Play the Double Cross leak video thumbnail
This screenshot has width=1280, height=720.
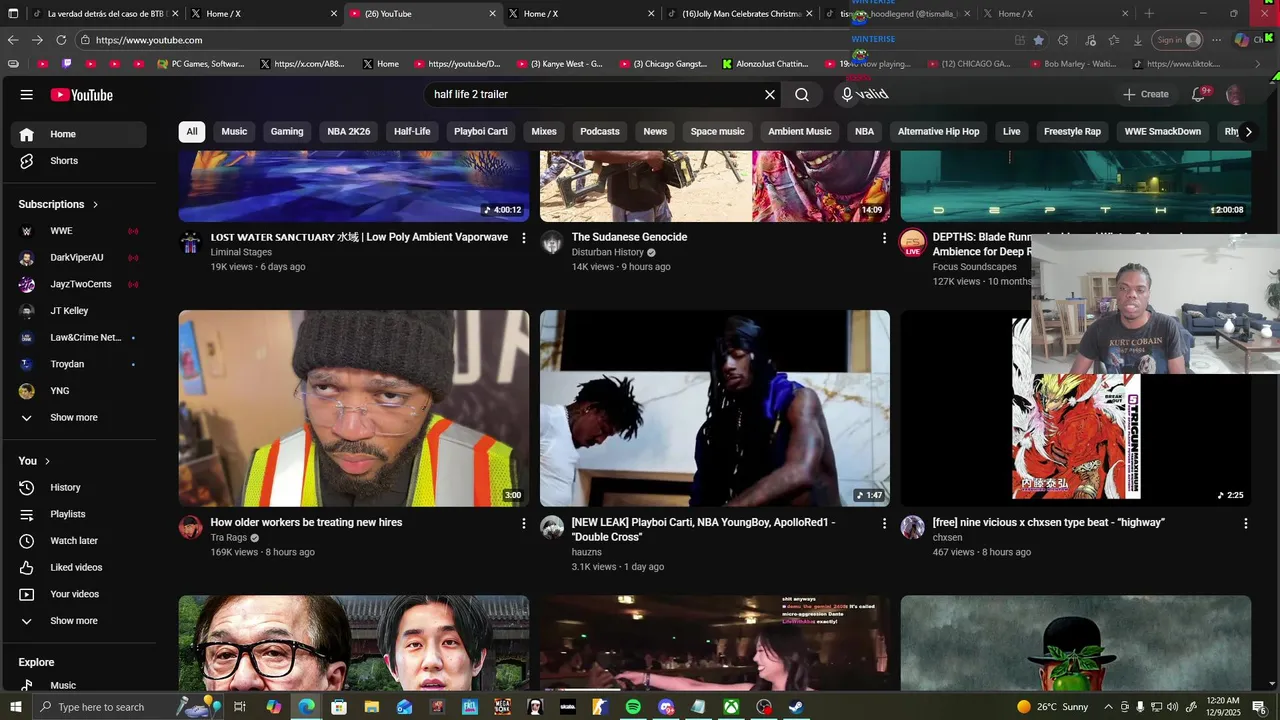(x=715, y=408)
